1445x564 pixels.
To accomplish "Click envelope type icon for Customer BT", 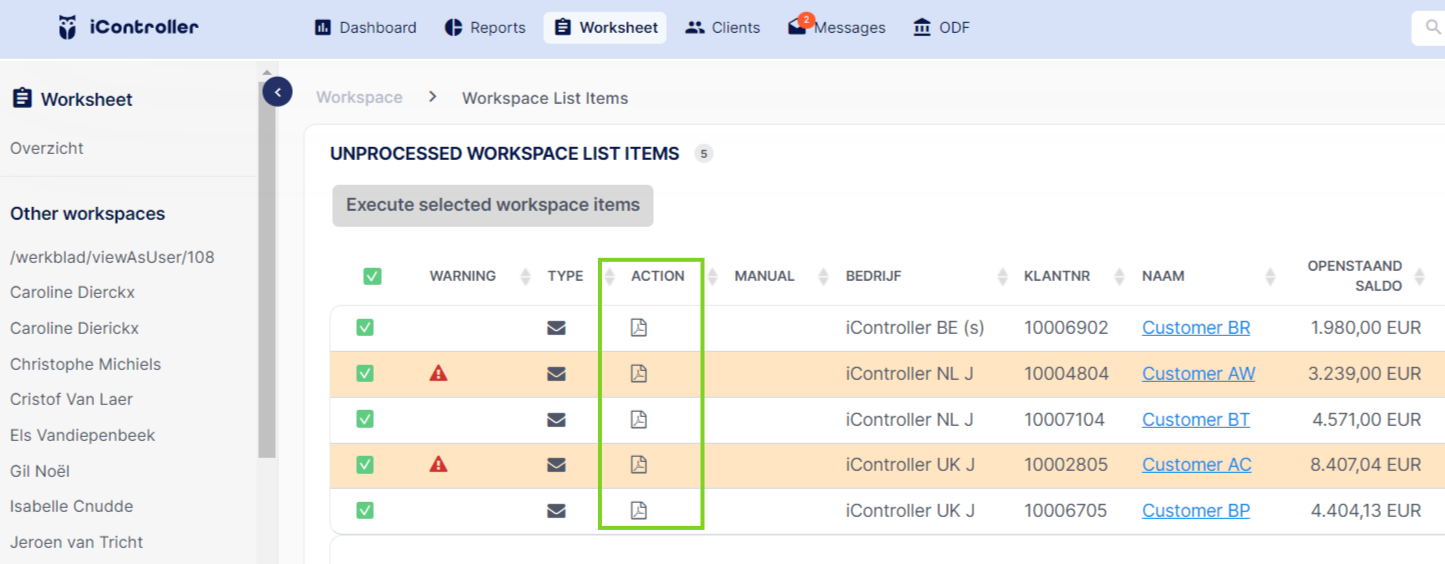I will 557,420.
